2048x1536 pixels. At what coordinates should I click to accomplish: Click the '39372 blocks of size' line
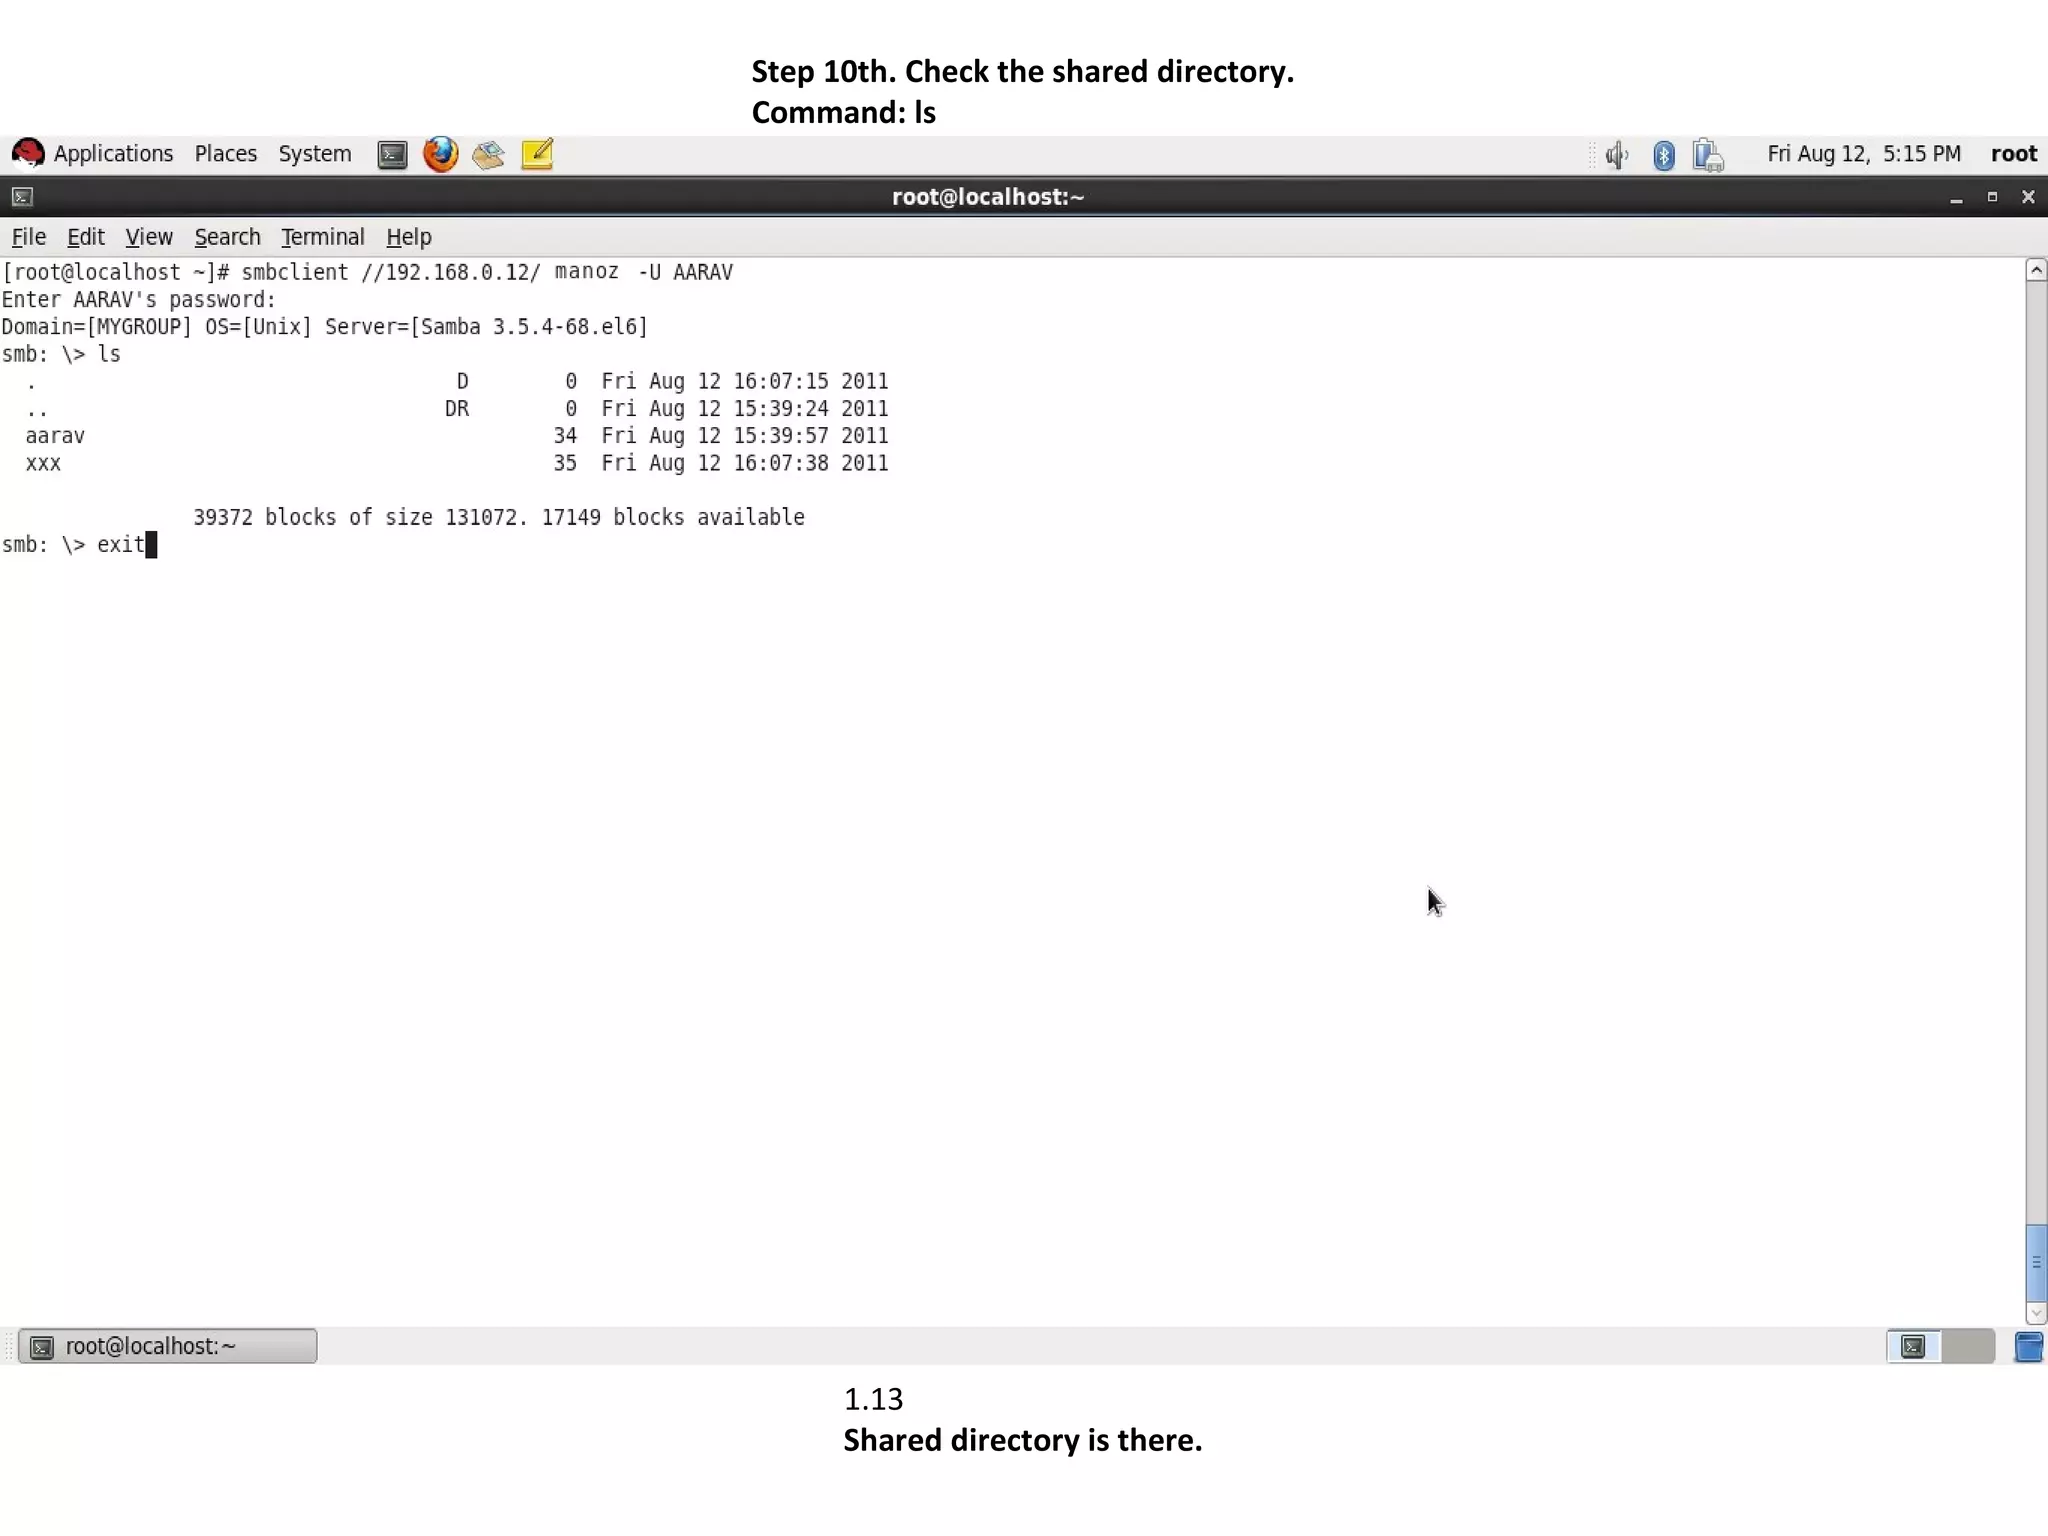tap(499, 517)
